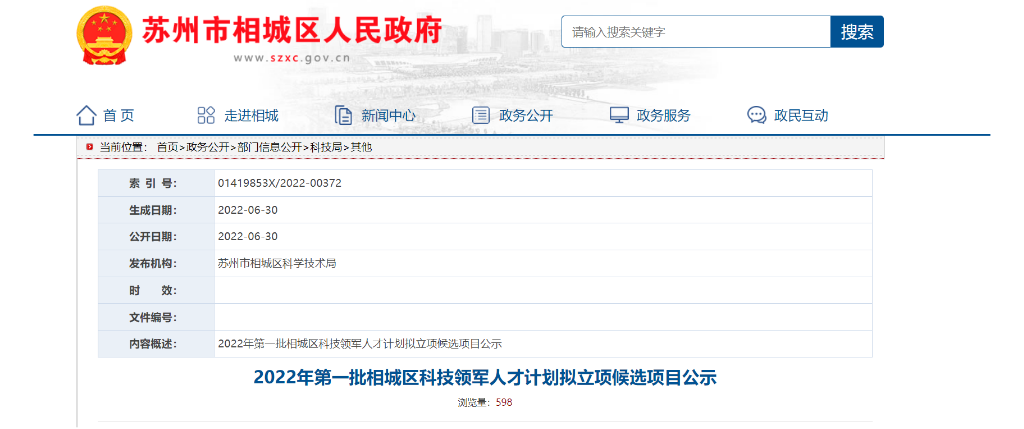Click the 其他 breadcrumb link

click(x=361, y=147)
